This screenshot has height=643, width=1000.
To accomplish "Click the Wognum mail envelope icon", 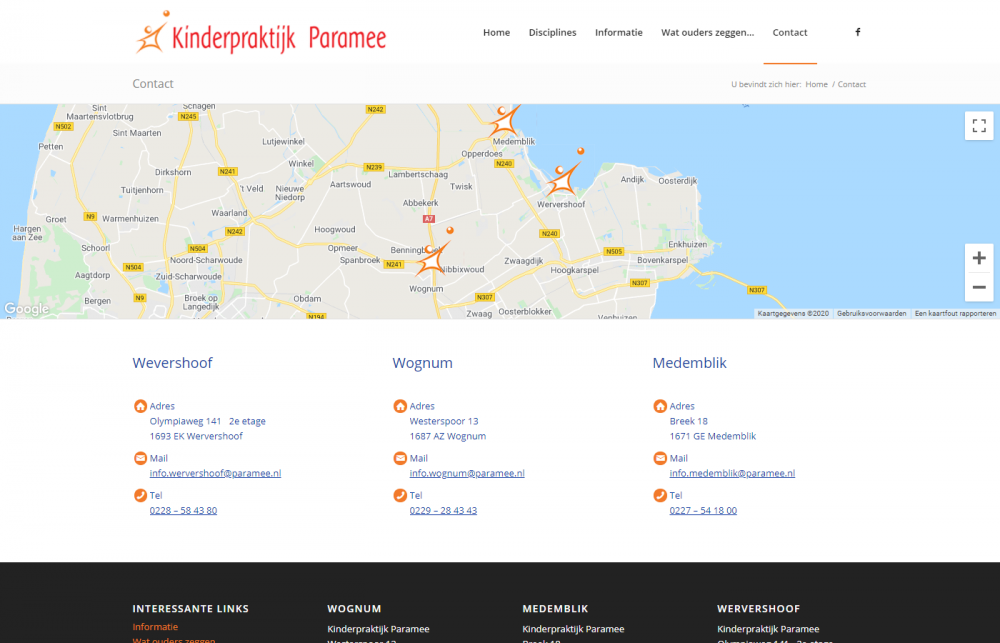I will (x=400, y=458).
